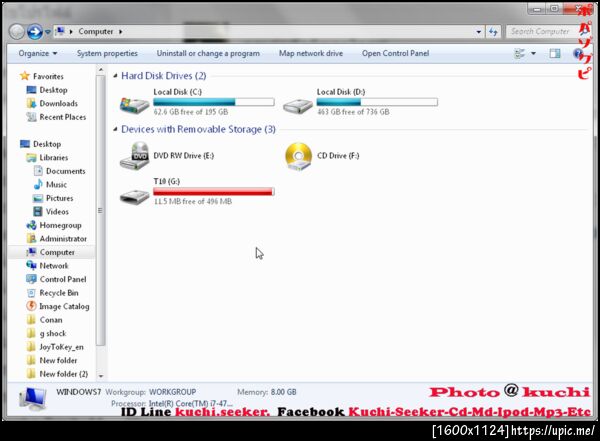Click Devices with Removable Storage (3) heading
The height and width of the screenshot is (441, 600).
pos(198,129)
